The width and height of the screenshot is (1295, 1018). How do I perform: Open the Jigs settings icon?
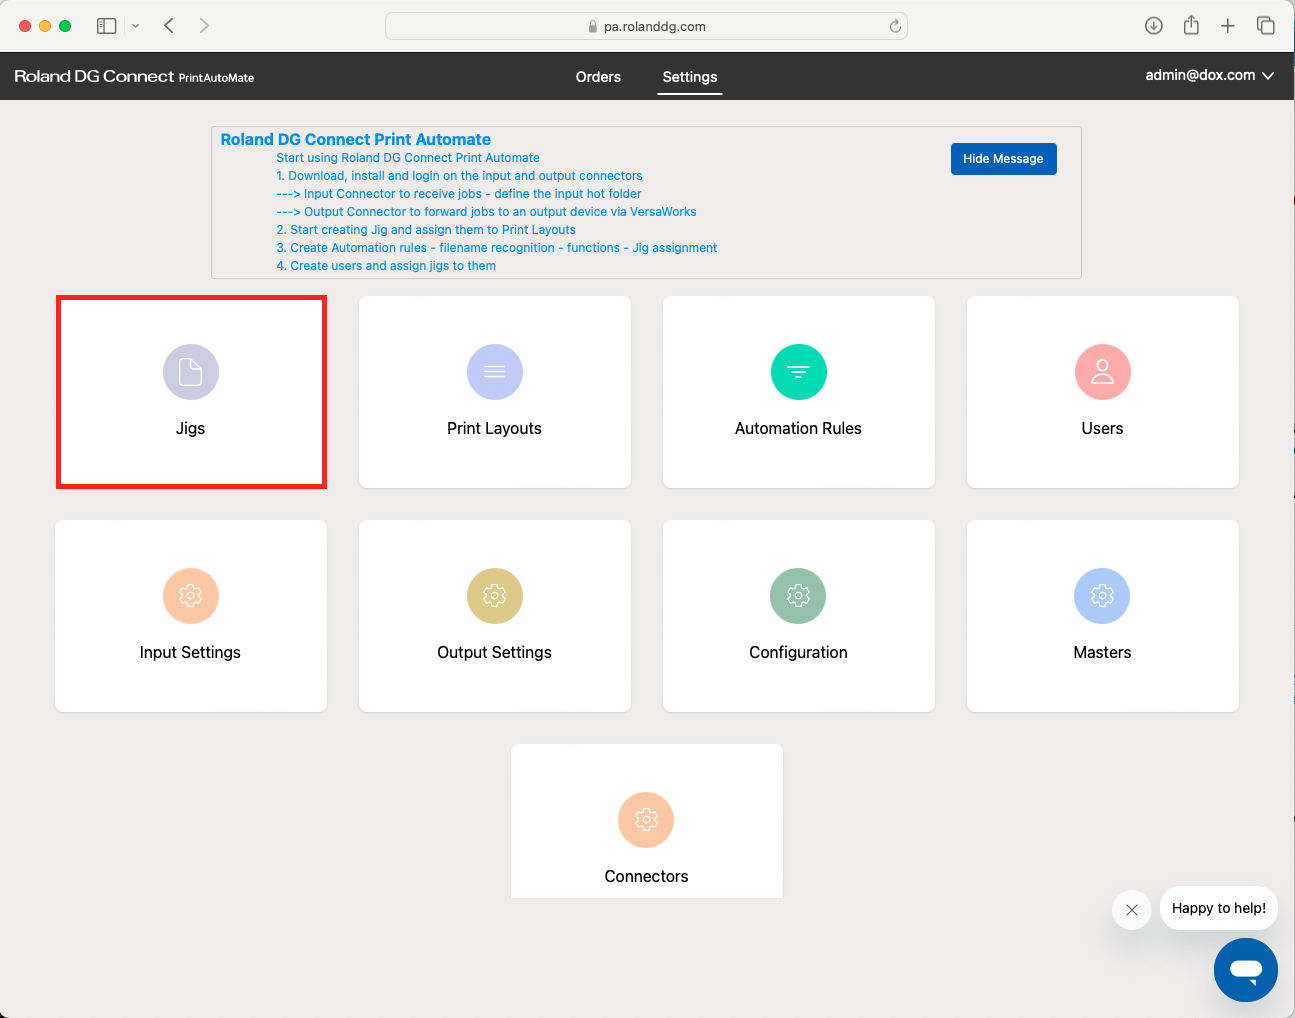pos(190,372)
